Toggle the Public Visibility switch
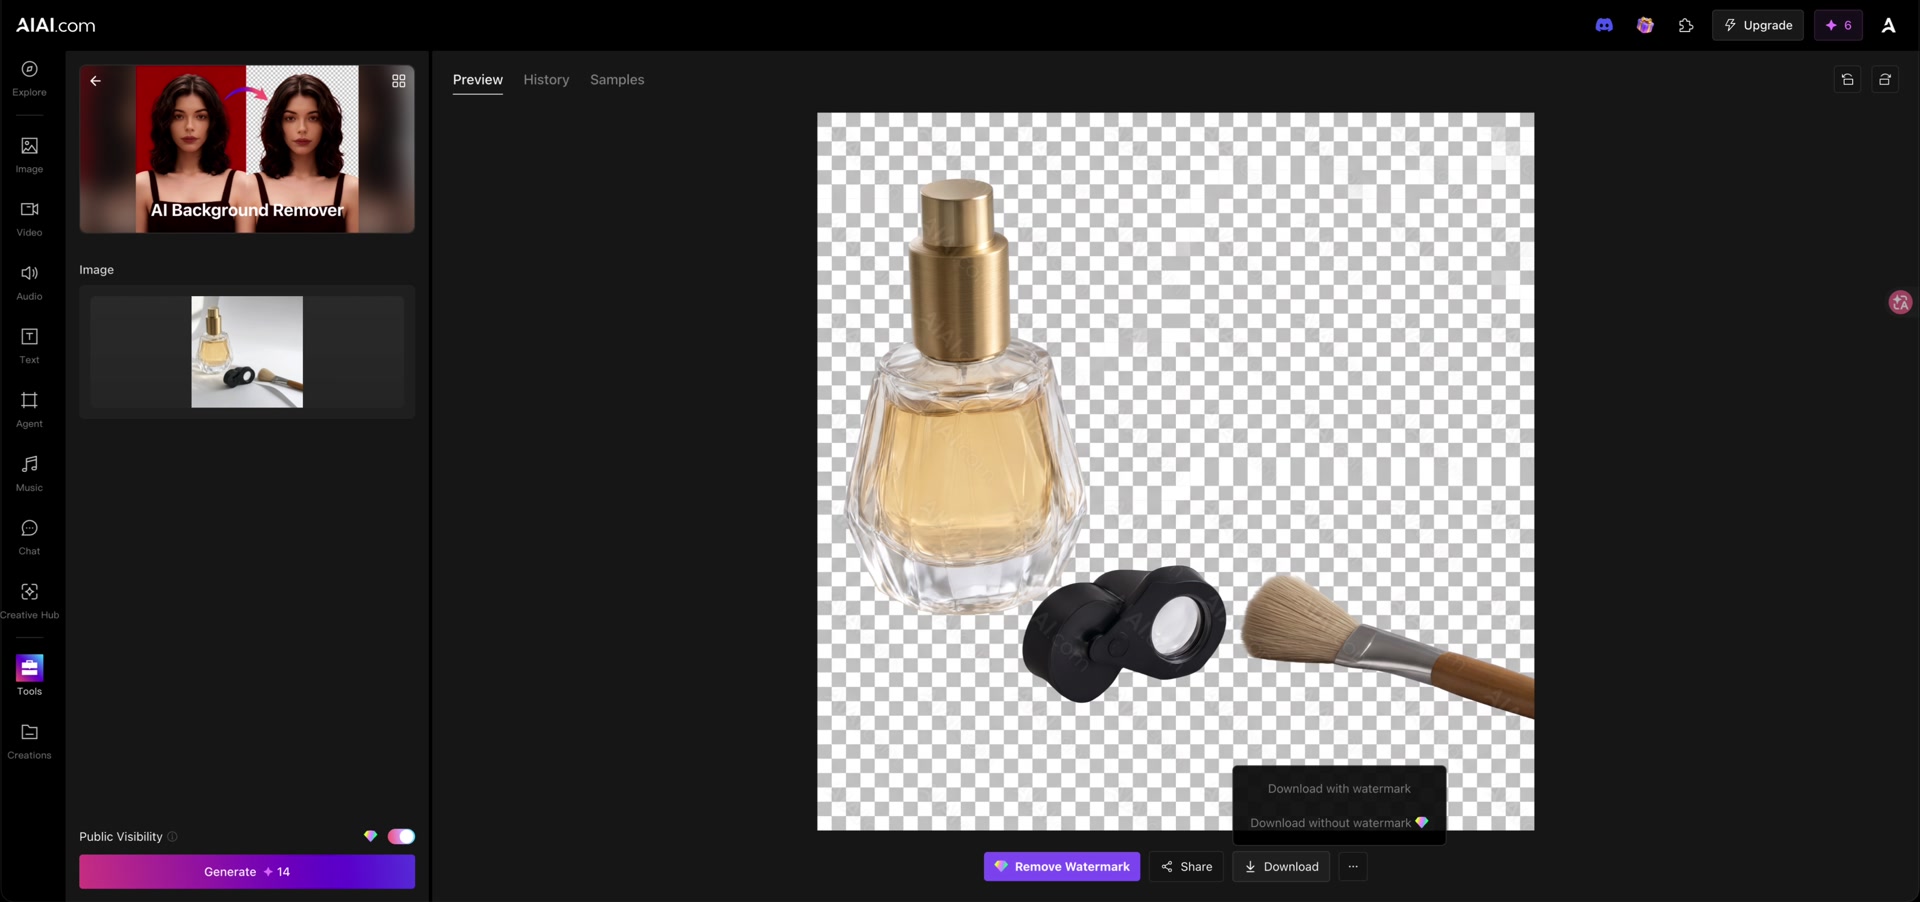 pos(401,837)
